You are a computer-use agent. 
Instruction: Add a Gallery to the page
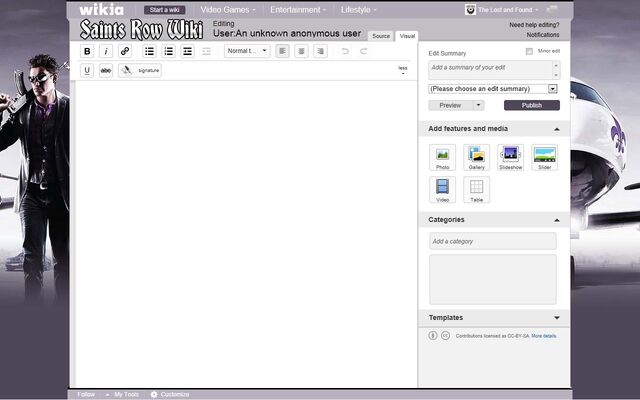tap(476, 157)
